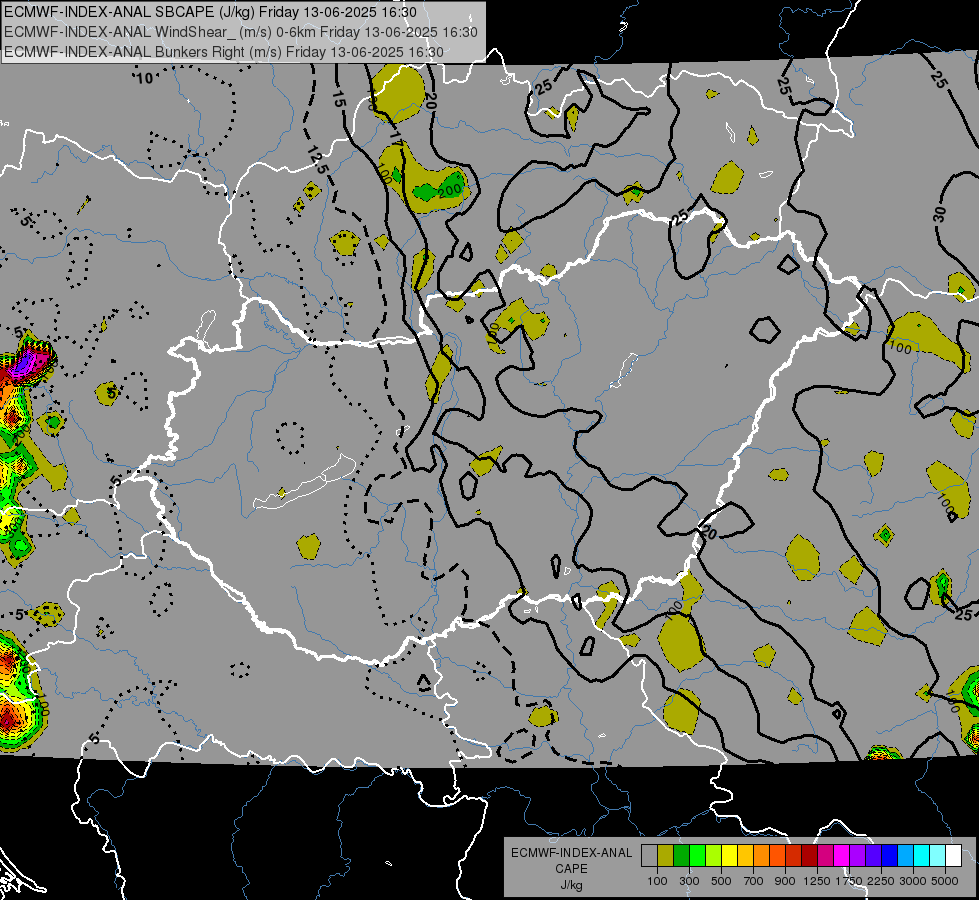Click the 5000 tick label on the legend

945,881
